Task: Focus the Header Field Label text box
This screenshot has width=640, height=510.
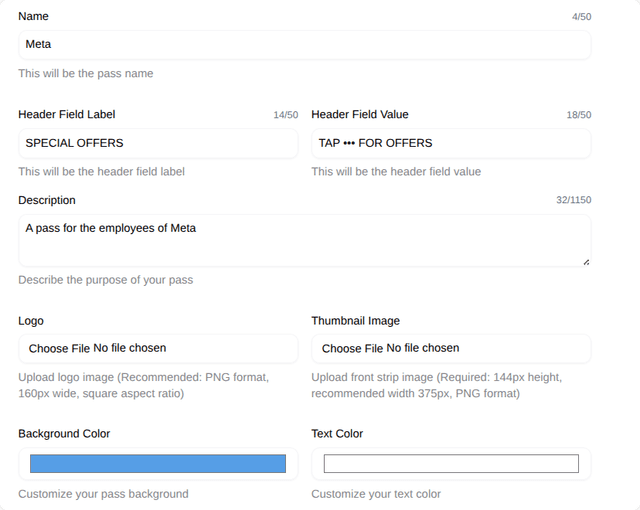Action: tap(158, 143)
